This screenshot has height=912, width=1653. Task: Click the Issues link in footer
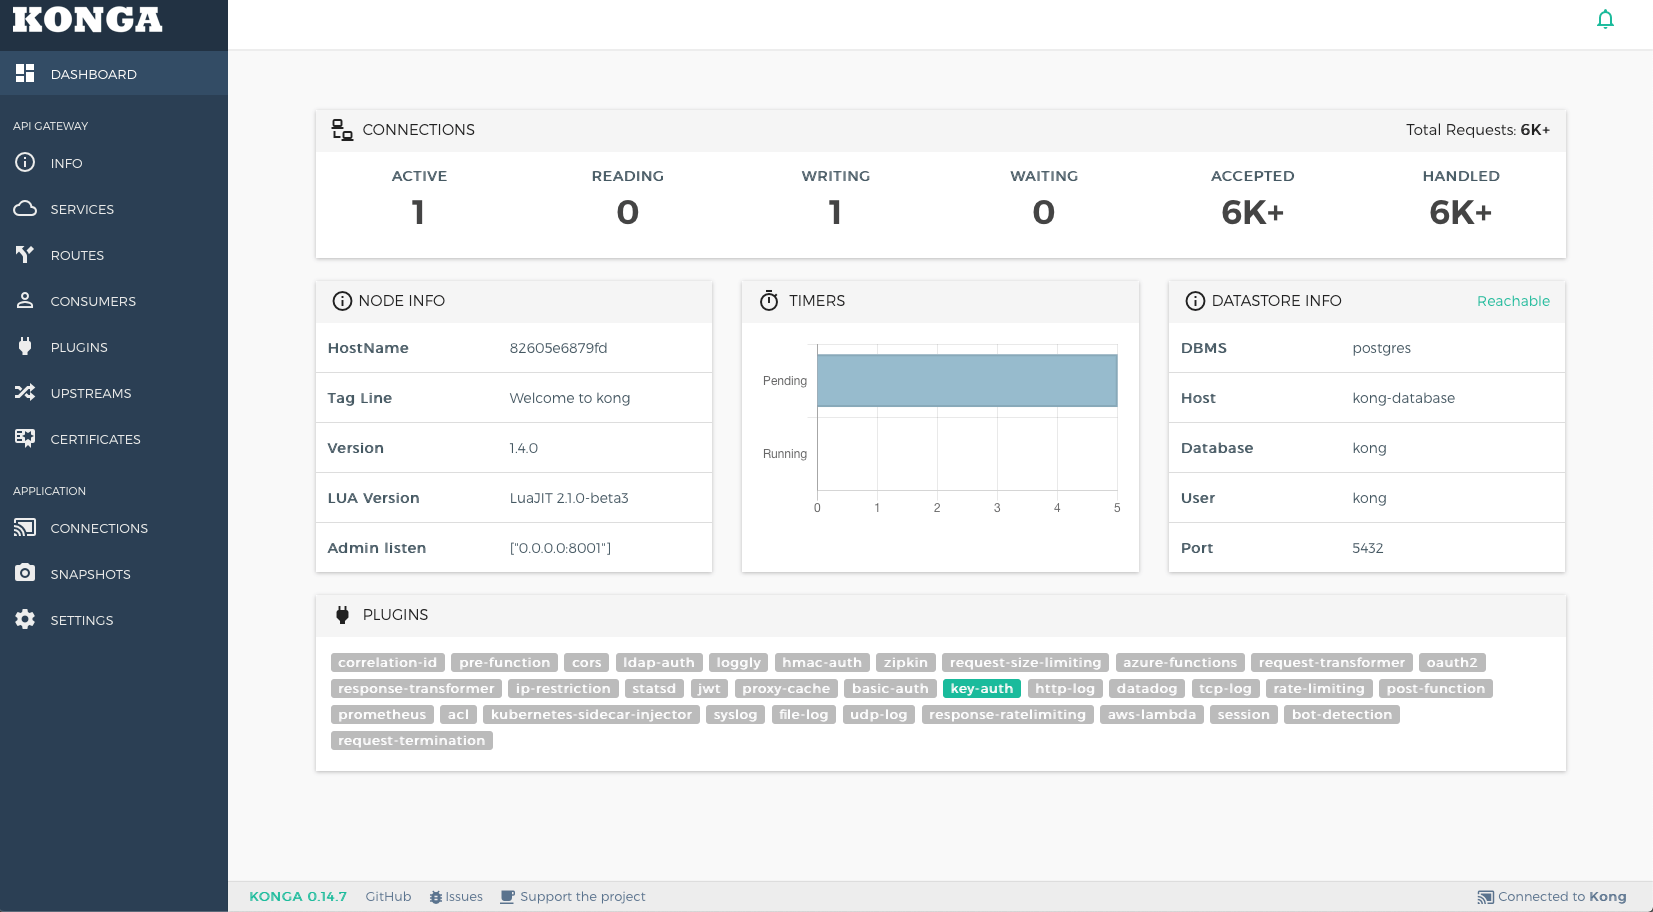click(457, 897)
